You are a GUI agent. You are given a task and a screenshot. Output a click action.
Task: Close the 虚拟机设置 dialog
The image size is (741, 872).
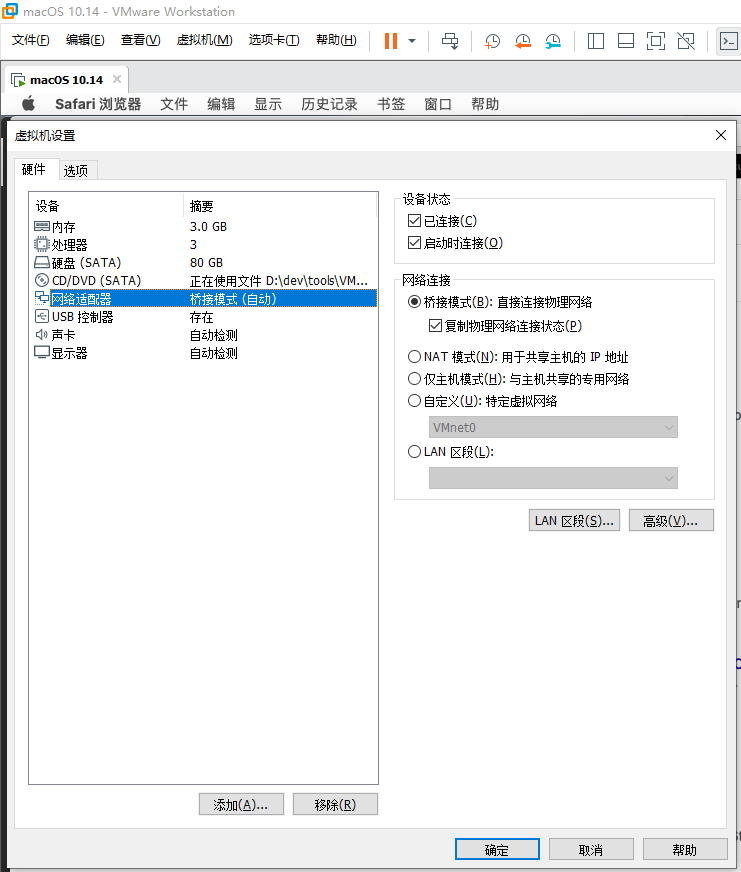[721, 135]
